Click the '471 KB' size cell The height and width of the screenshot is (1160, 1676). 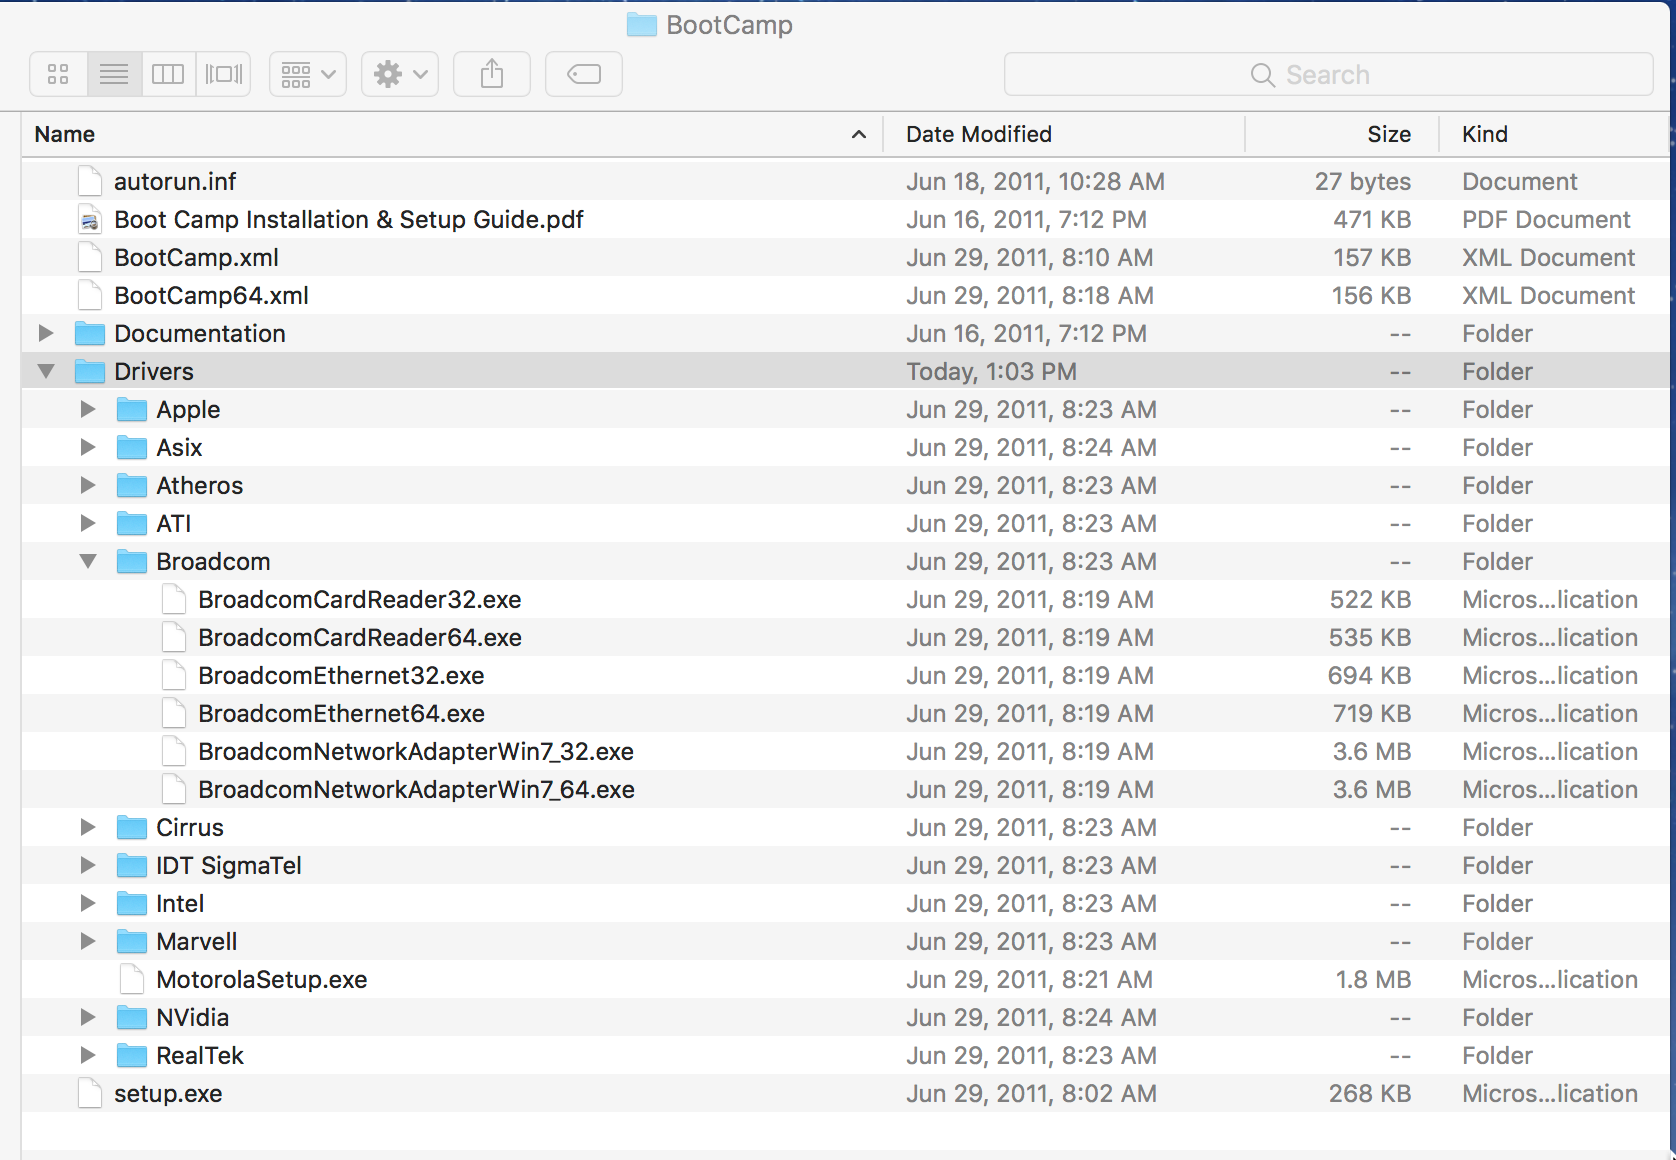pos(1372,220)
